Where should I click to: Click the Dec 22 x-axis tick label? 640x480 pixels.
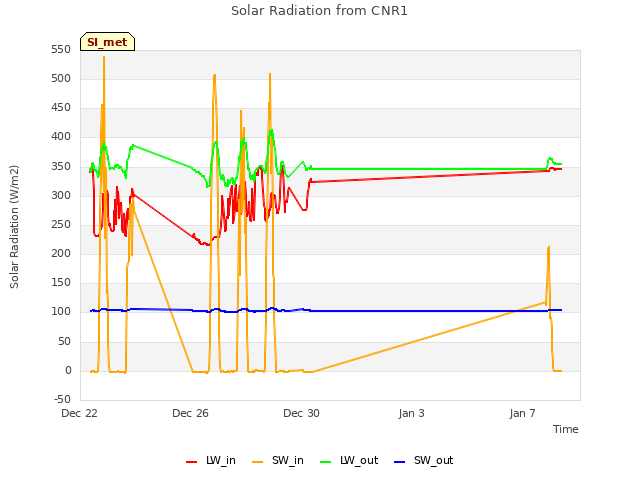pyautogui.click(x=80, y=413)
